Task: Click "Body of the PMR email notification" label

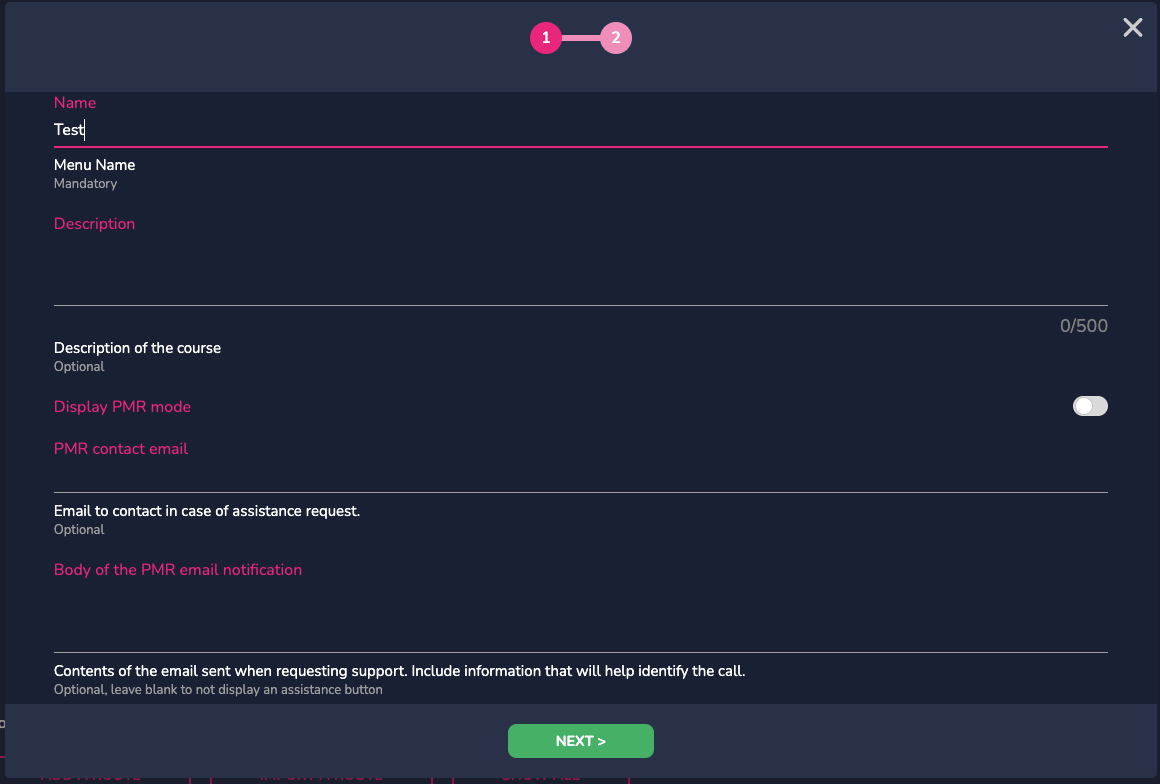Action: [x=178, y=570]
